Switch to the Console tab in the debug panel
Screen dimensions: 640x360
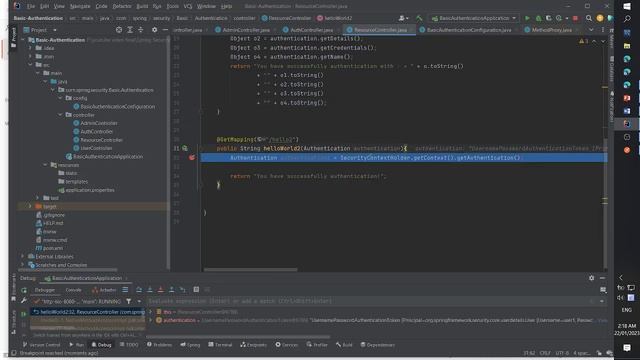click(73, 290)
